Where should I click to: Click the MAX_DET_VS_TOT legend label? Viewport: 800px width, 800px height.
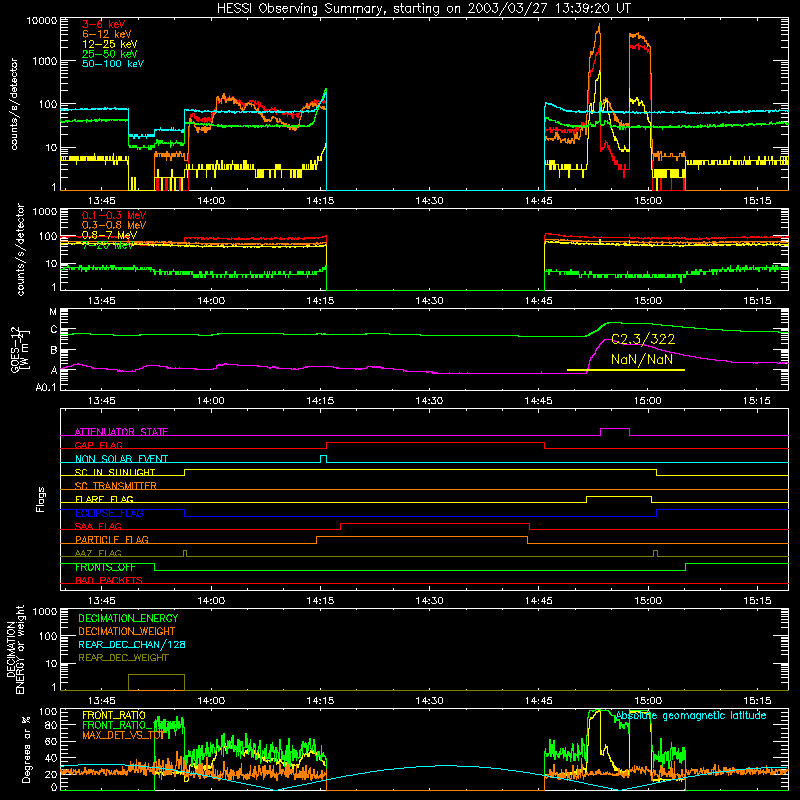tap(124, 735)
